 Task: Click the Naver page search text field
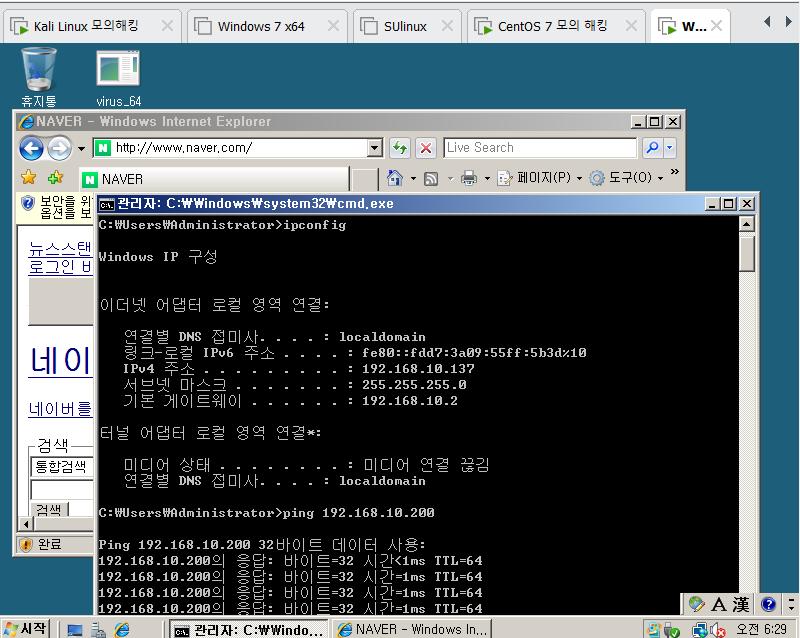[x=62, y=489]
